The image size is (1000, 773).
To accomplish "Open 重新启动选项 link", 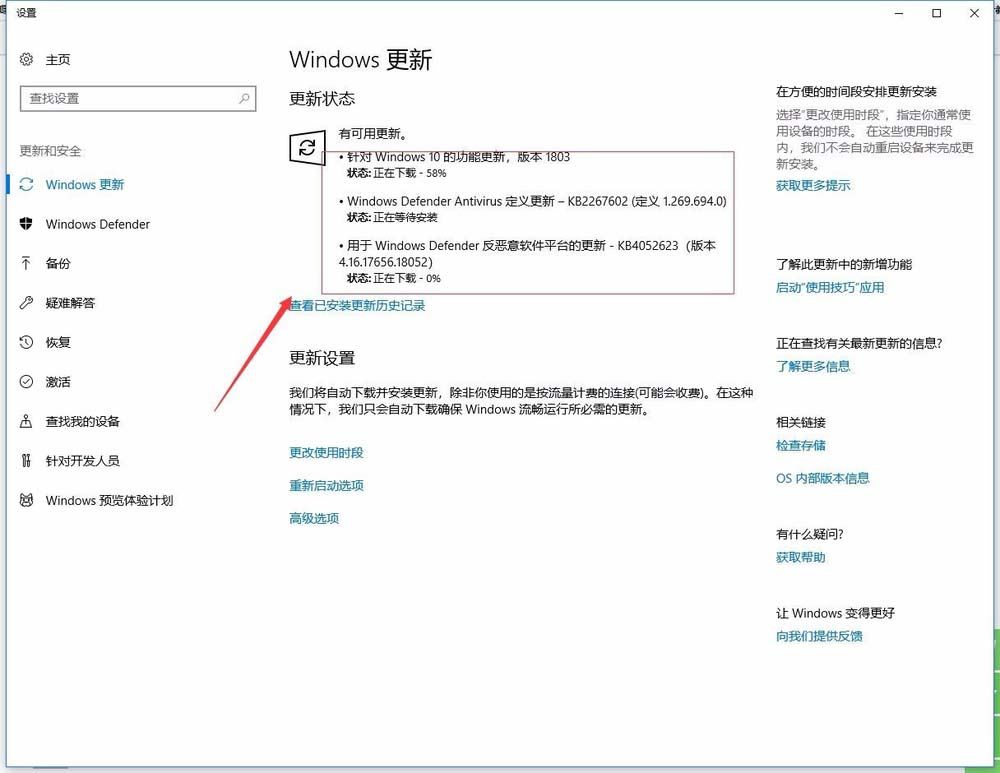I will click(326, 486).
